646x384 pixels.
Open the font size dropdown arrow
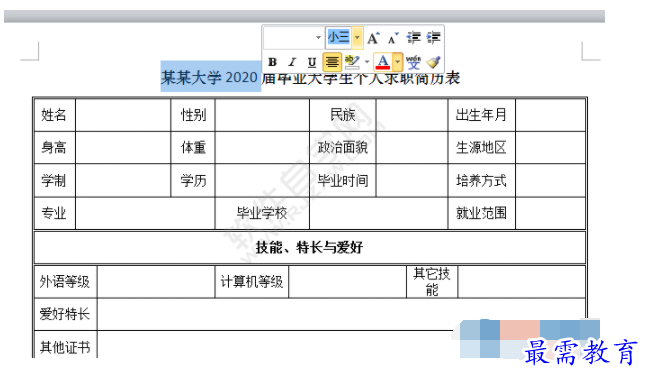tap(357, 38)
